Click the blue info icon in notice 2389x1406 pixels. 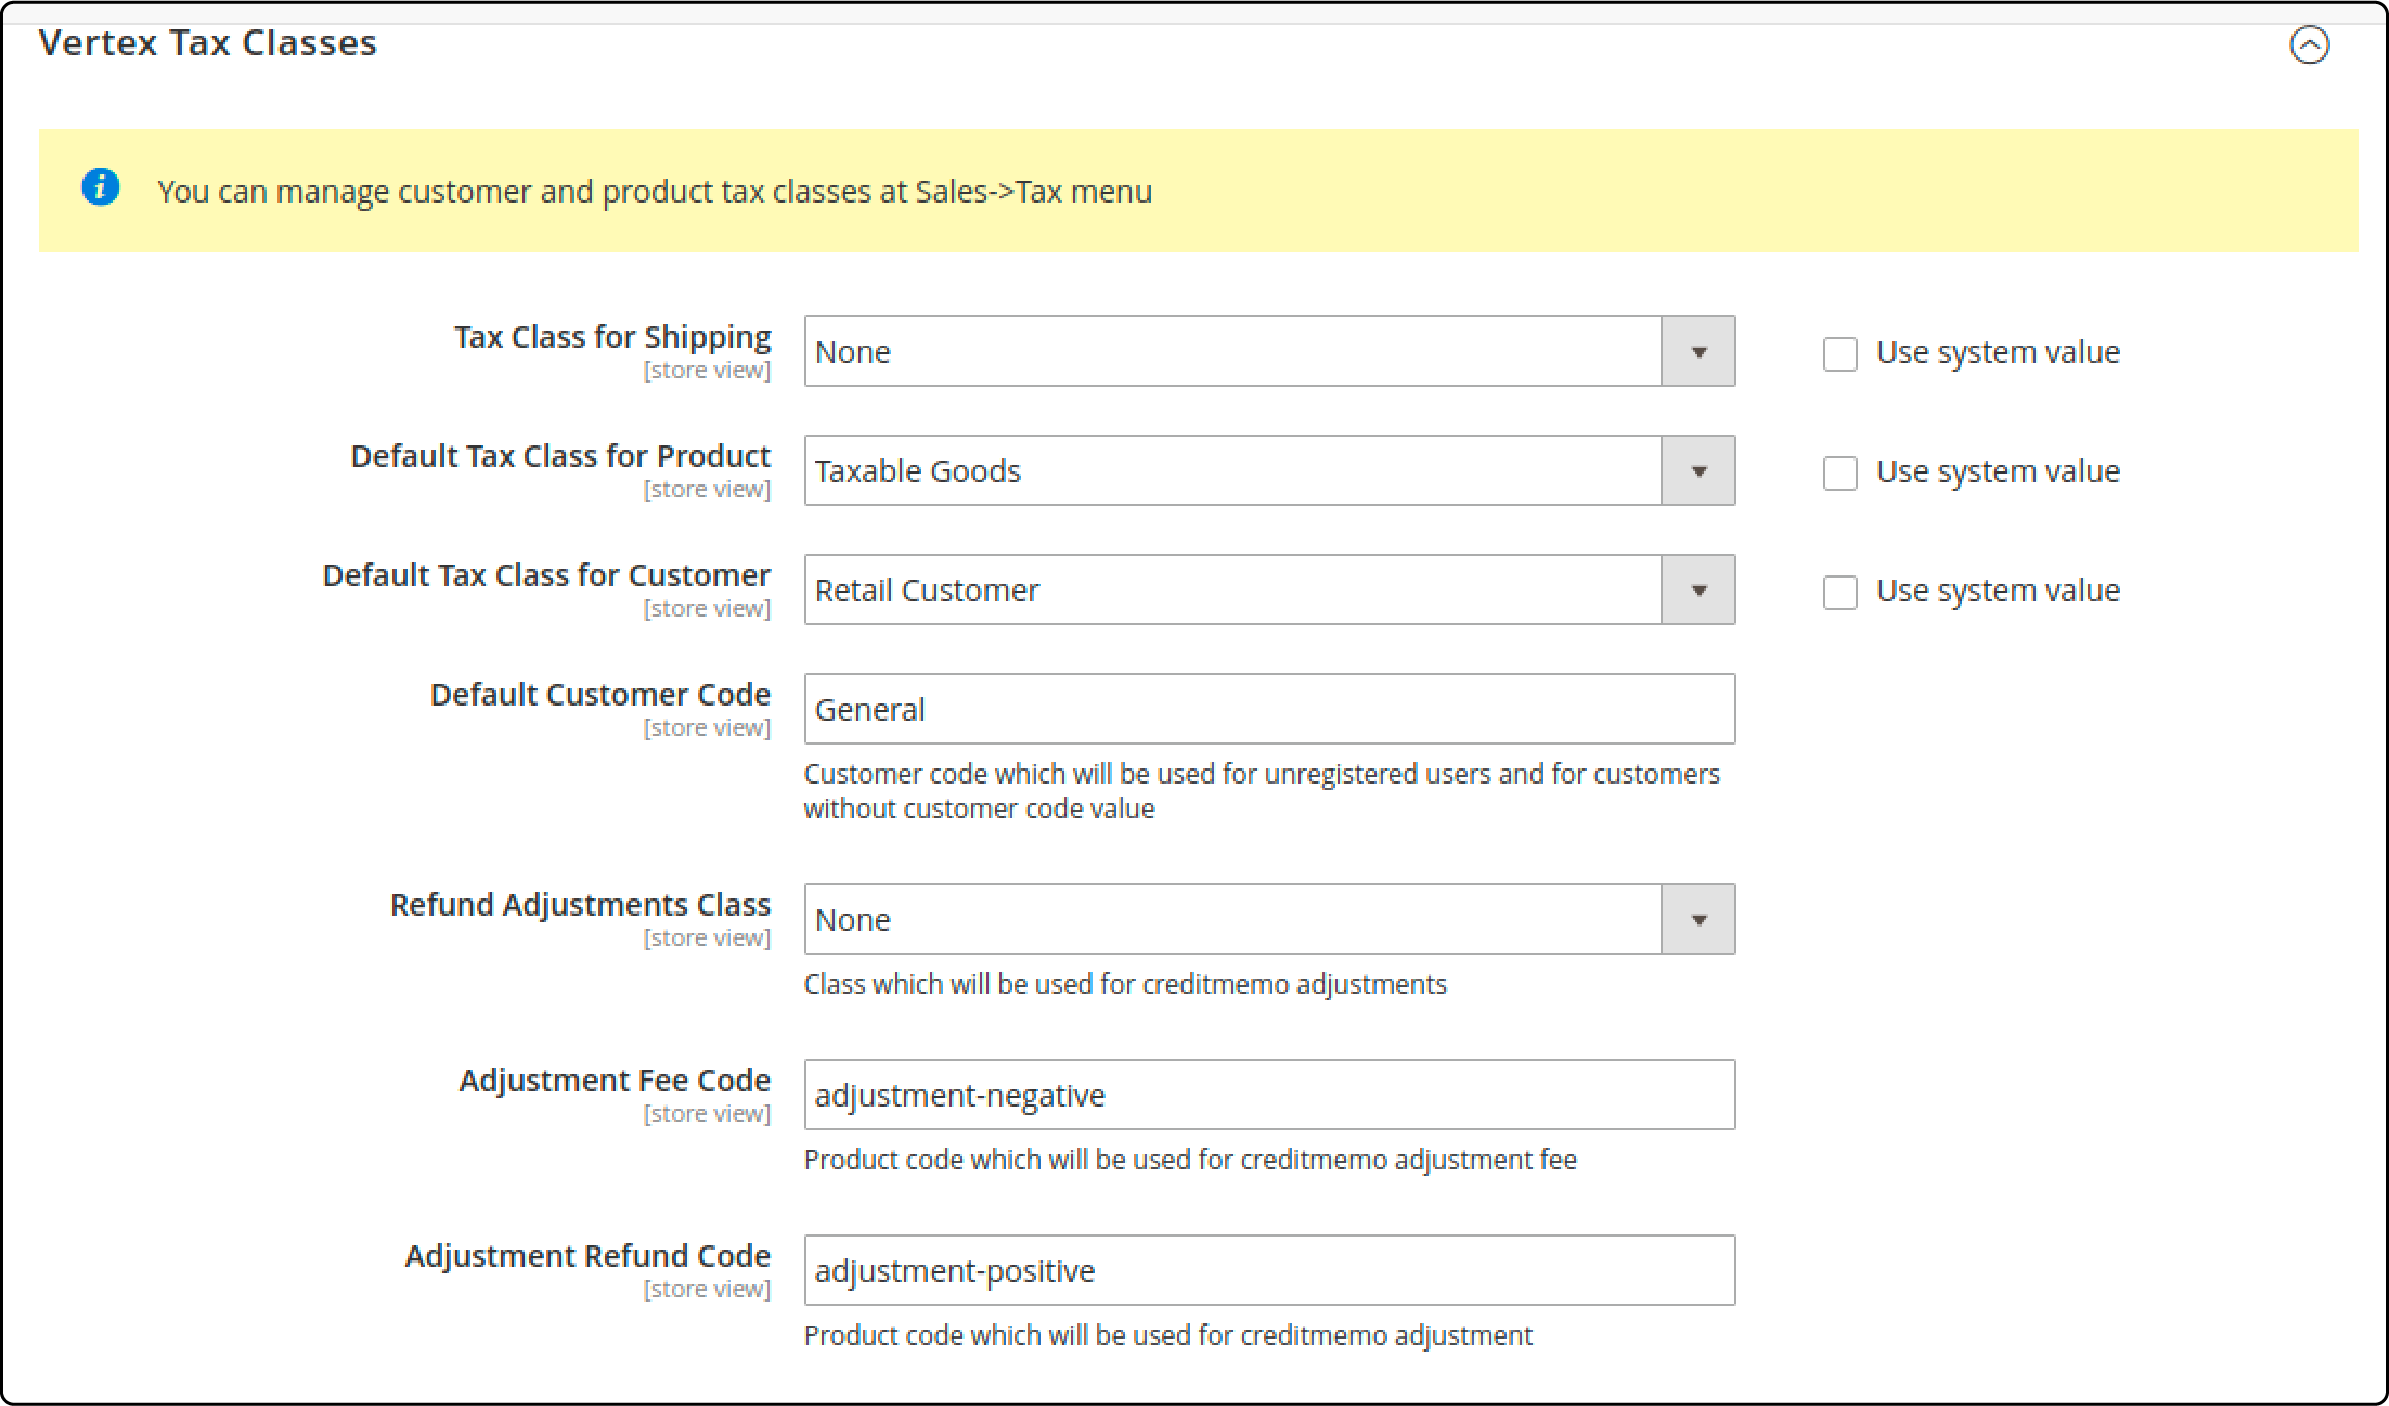pyautogui.click(x=100, y=187)
